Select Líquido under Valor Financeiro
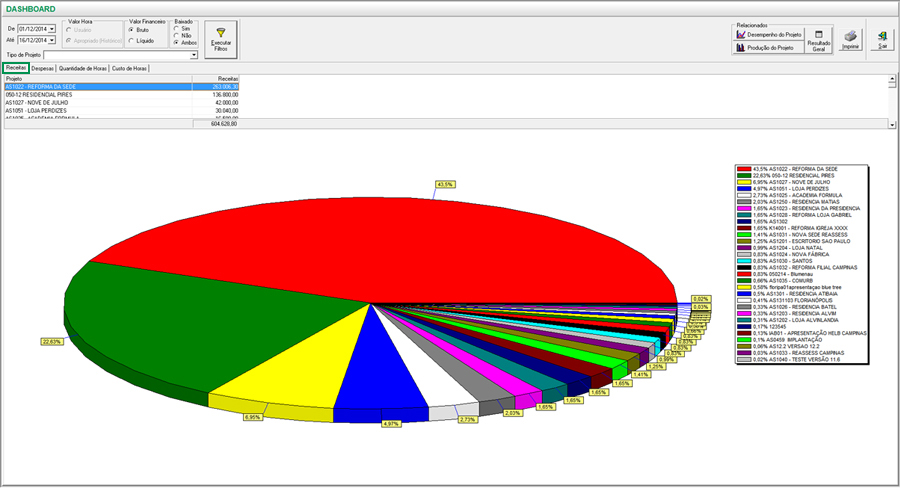The height and width of the screenshot is (489, 900). 132,41
